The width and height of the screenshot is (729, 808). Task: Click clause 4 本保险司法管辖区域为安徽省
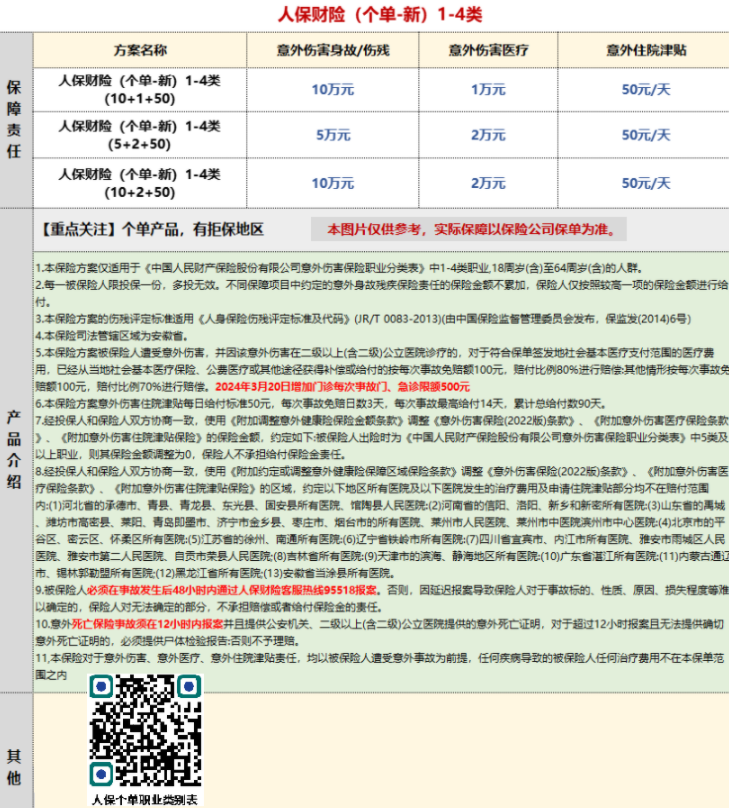[112, 336]
